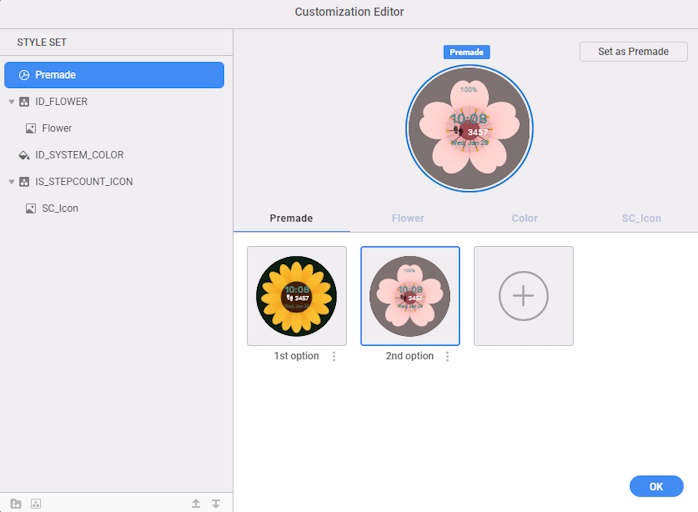Select the Premade item in Style Set
This screenshot has height=512, width=698.
(x=114, y=75)
